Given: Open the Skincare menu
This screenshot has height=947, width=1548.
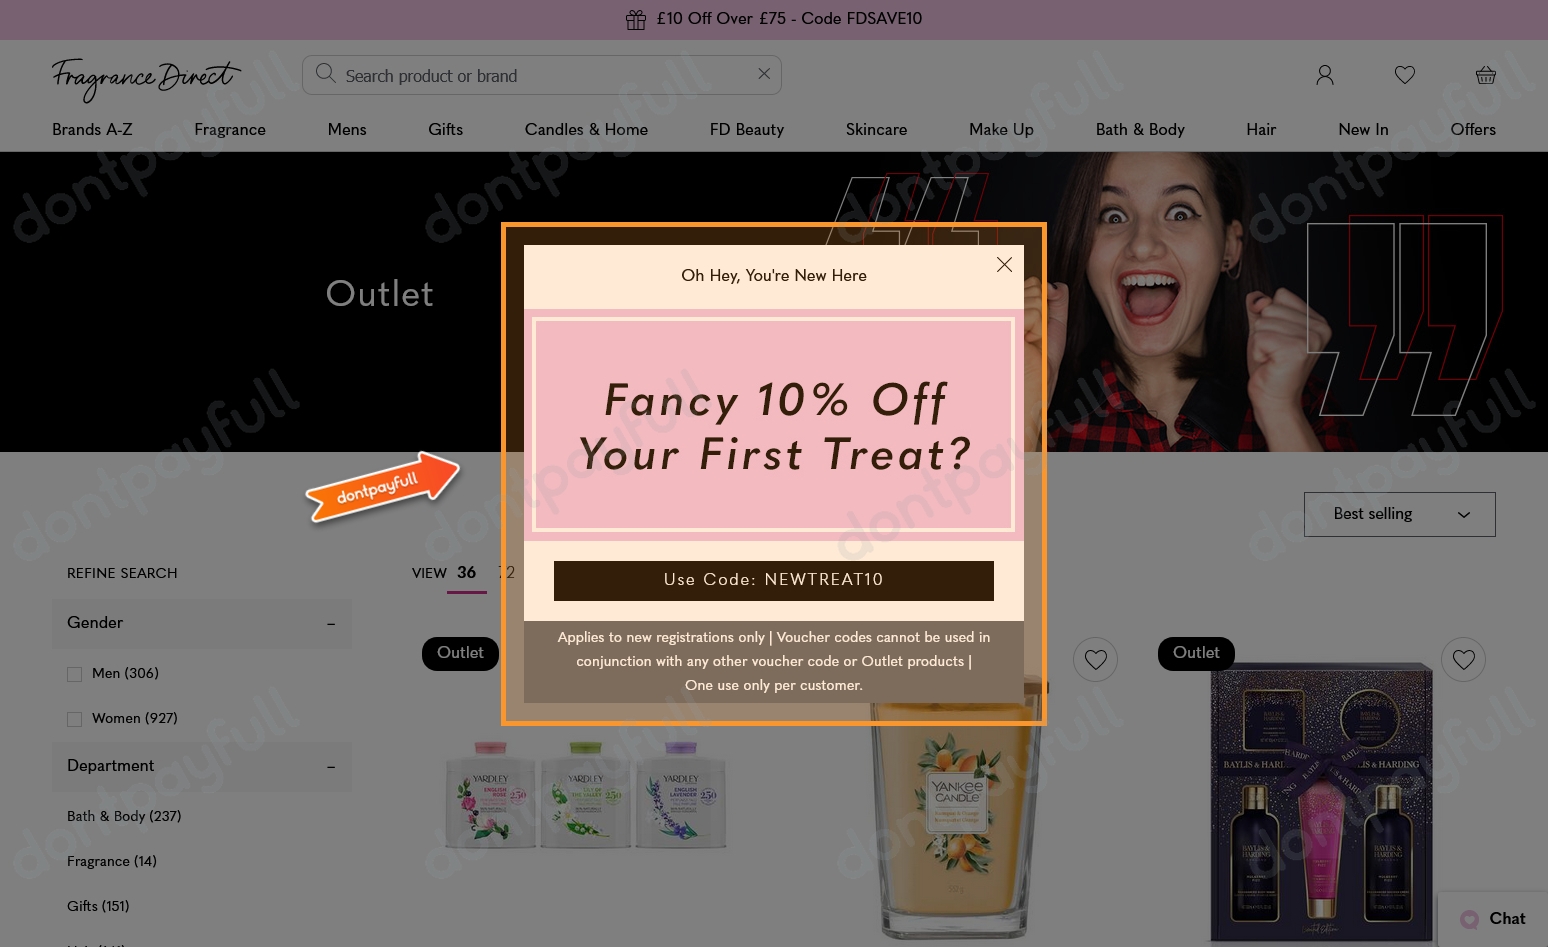Looking at the screenshot, I should click(876, 130).
